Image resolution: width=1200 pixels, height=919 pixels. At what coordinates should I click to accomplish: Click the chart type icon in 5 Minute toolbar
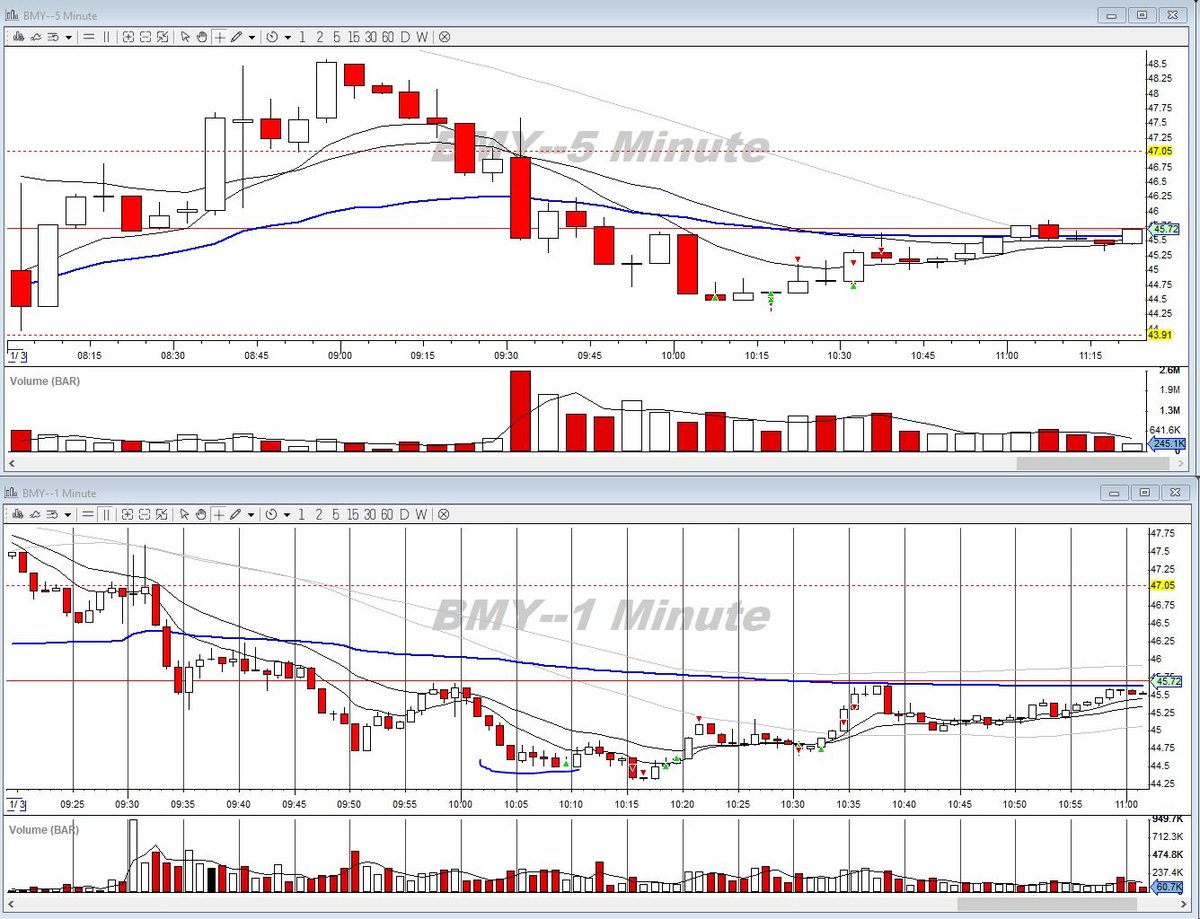point(17,36)
